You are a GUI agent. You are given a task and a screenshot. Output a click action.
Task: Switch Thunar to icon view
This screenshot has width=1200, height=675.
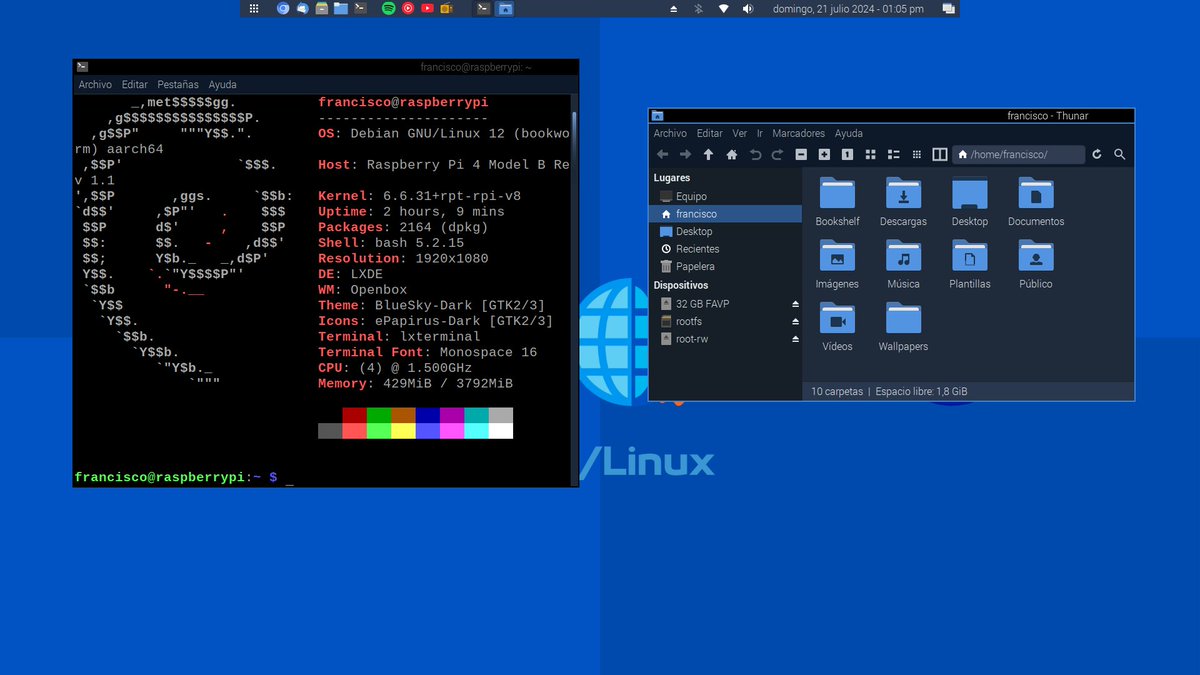tap(870, 155)
